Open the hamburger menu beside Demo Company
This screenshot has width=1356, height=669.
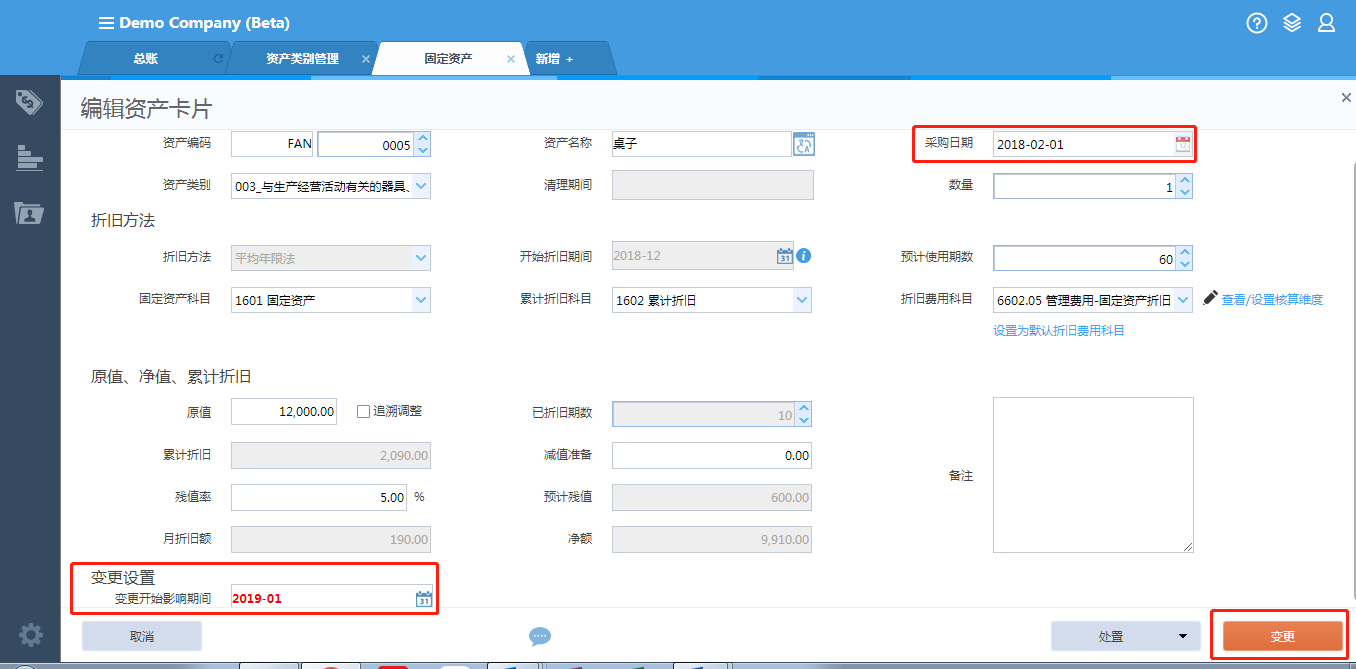(x=106, y=23)
